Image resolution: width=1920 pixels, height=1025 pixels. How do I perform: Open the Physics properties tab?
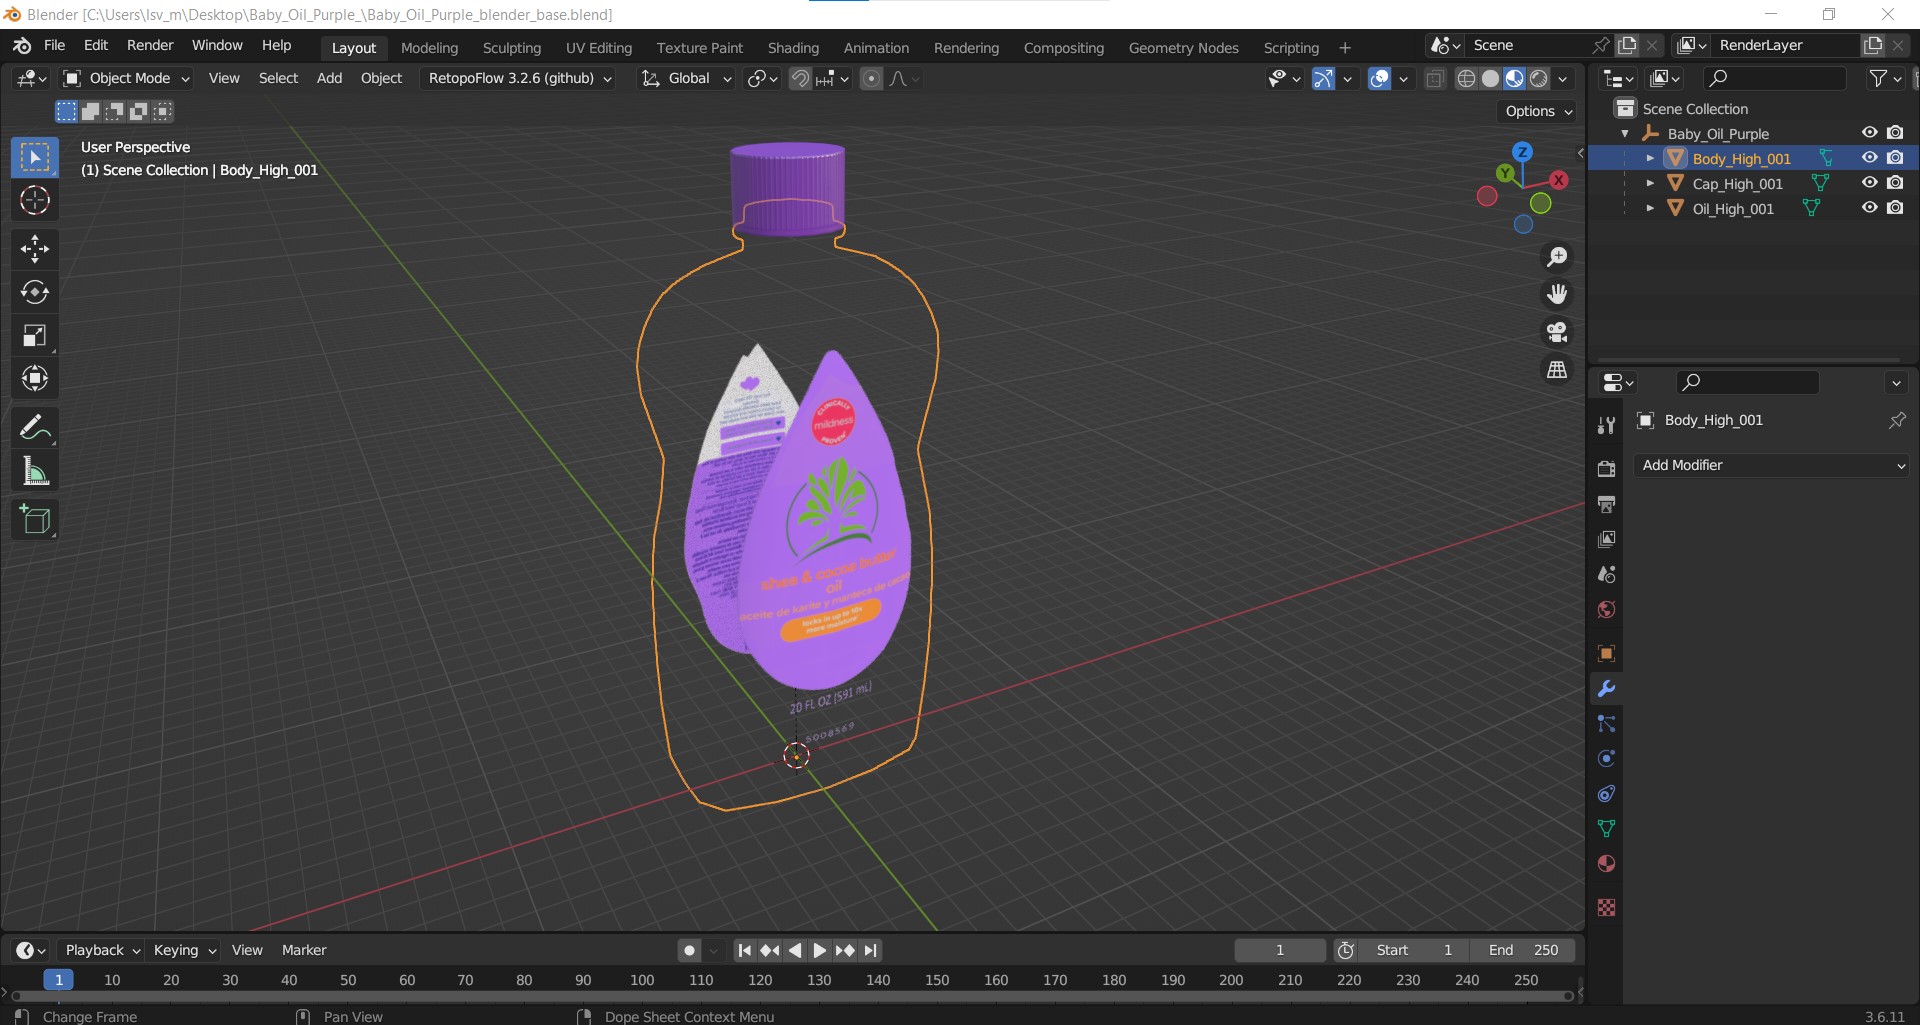(1606, 759)
